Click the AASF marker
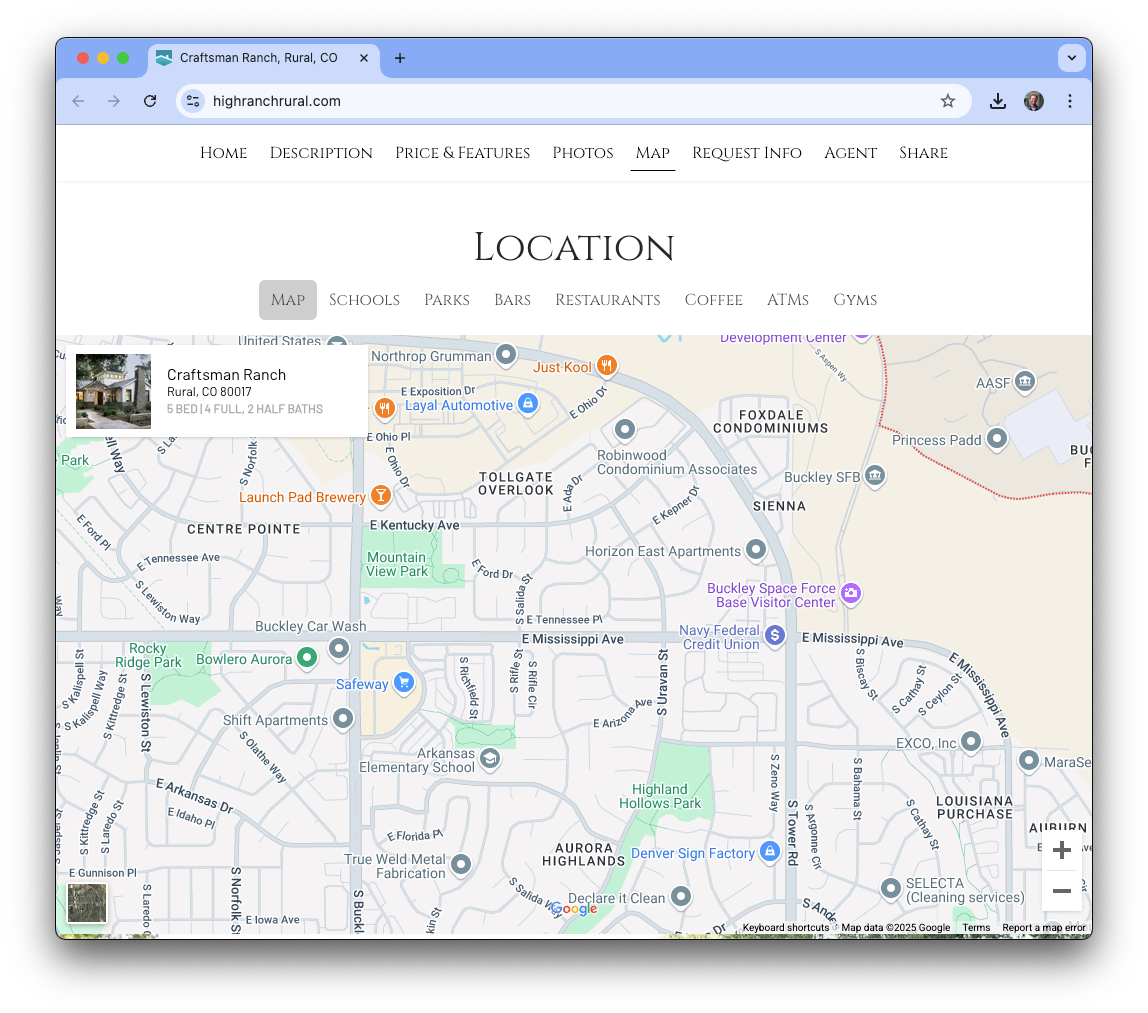This screenshot has width=1148, height=1013. tap(1025, 381)
